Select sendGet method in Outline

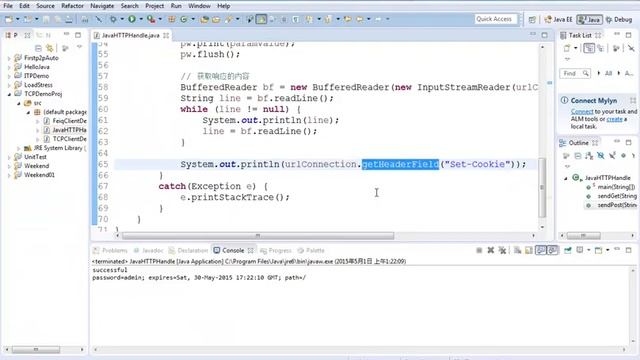611,196
